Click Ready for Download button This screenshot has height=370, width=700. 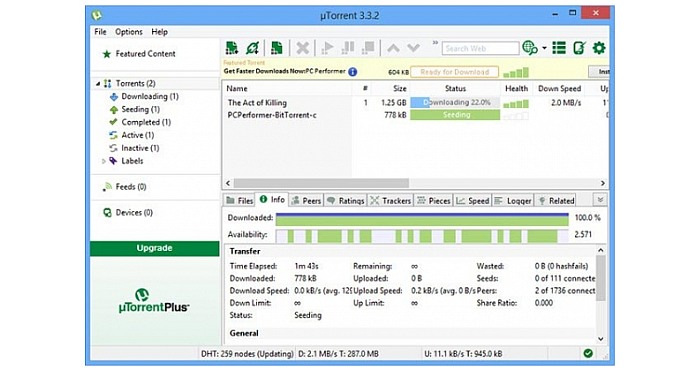[x=454, y=72]
